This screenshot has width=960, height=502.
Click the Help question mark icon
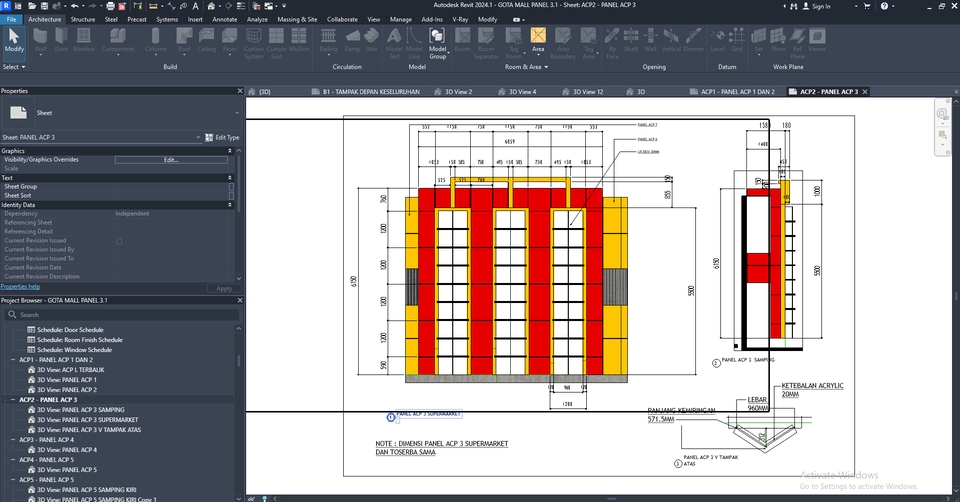pos(884,6)
